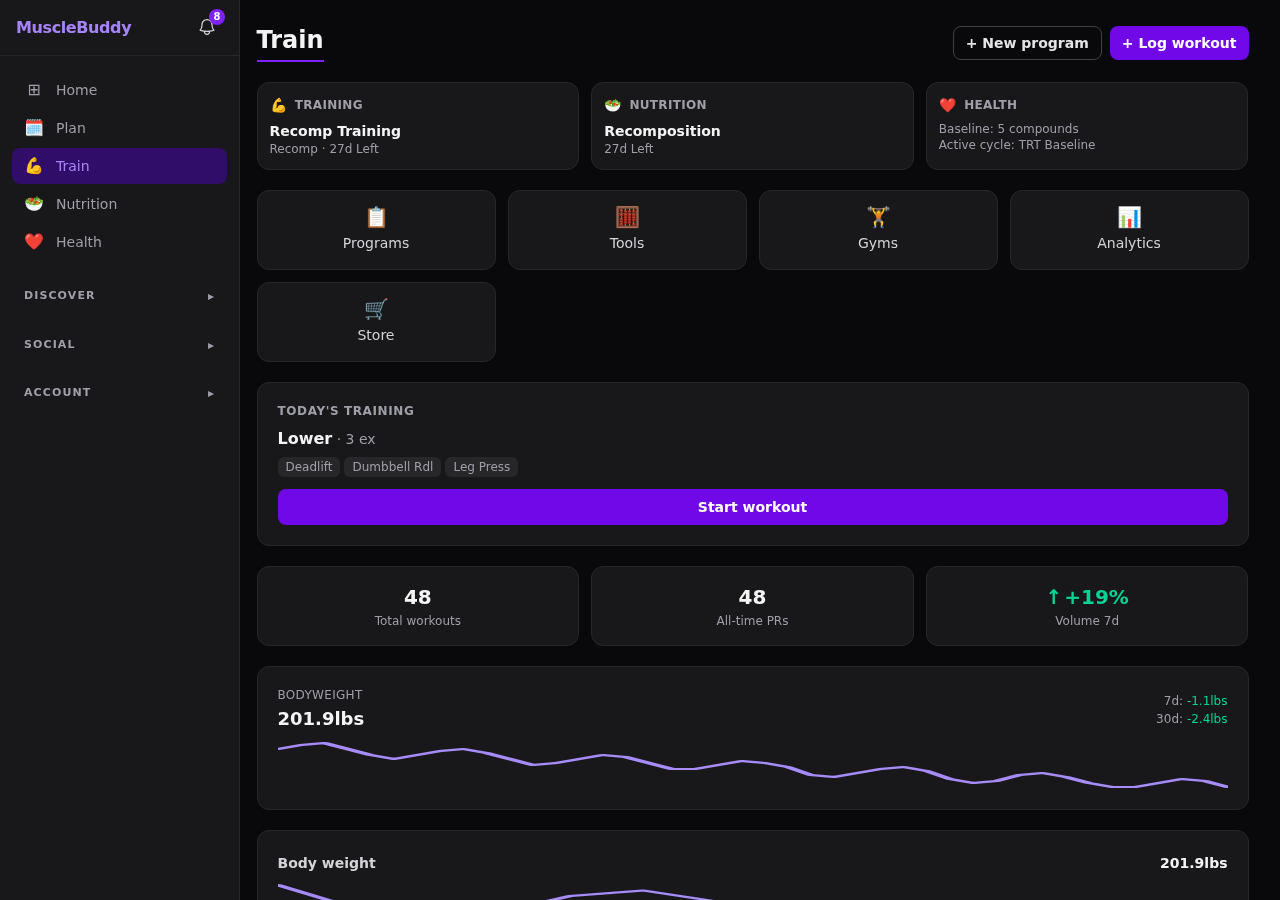The height and width of the screenshot is (900, 1280).
Task: Click the Log workout button
Action: click(x=1179, y=43)
